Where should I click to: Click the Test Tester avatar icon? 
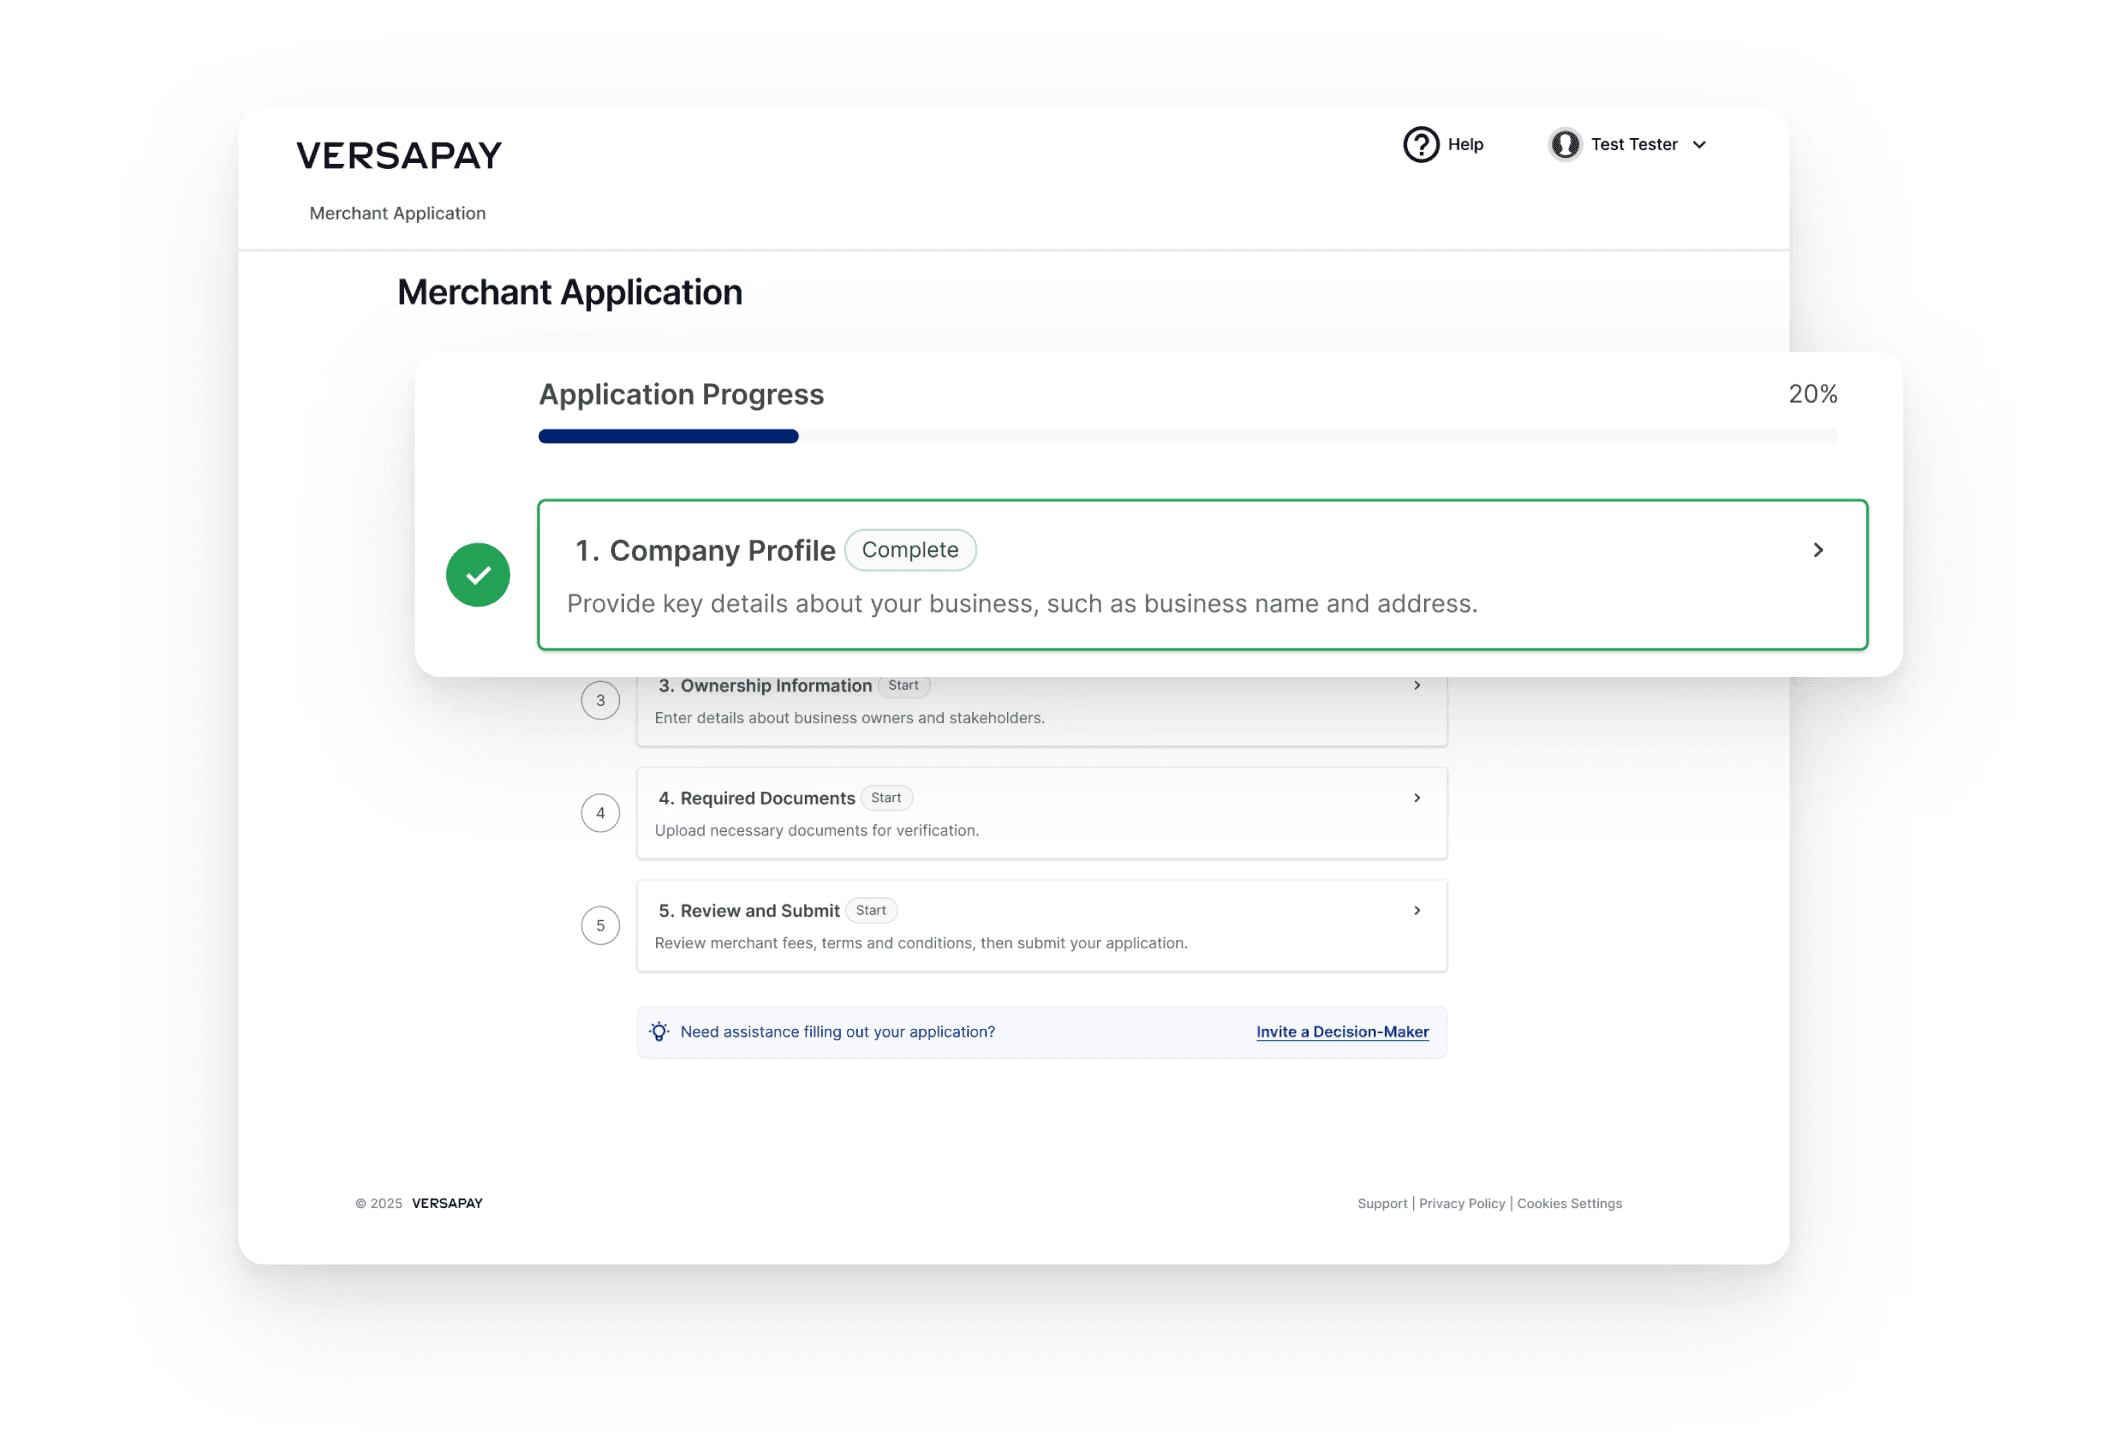tap(1564, 144)
